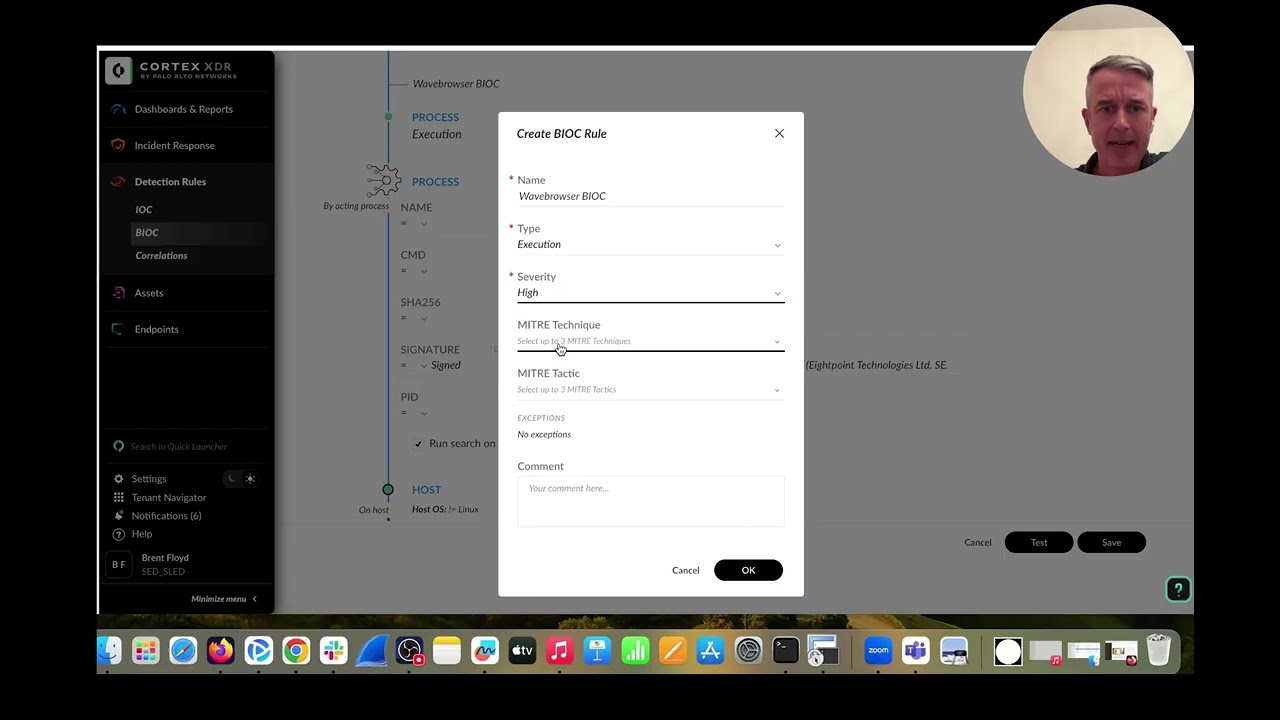The image size is (1280, 720).
Task: Click the Notifications bell icon
Action: (x=119, y=516)
